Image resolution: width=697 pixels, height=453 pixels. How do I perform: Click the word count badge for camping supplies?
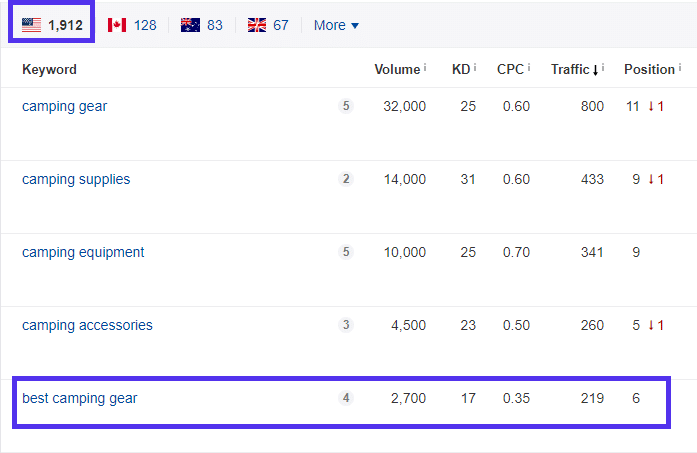pos(346,179)
